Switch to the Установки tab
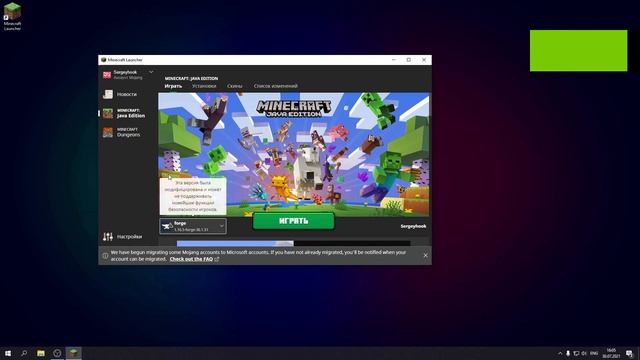This screenshot has width=640, height=360. click(204, 86)
